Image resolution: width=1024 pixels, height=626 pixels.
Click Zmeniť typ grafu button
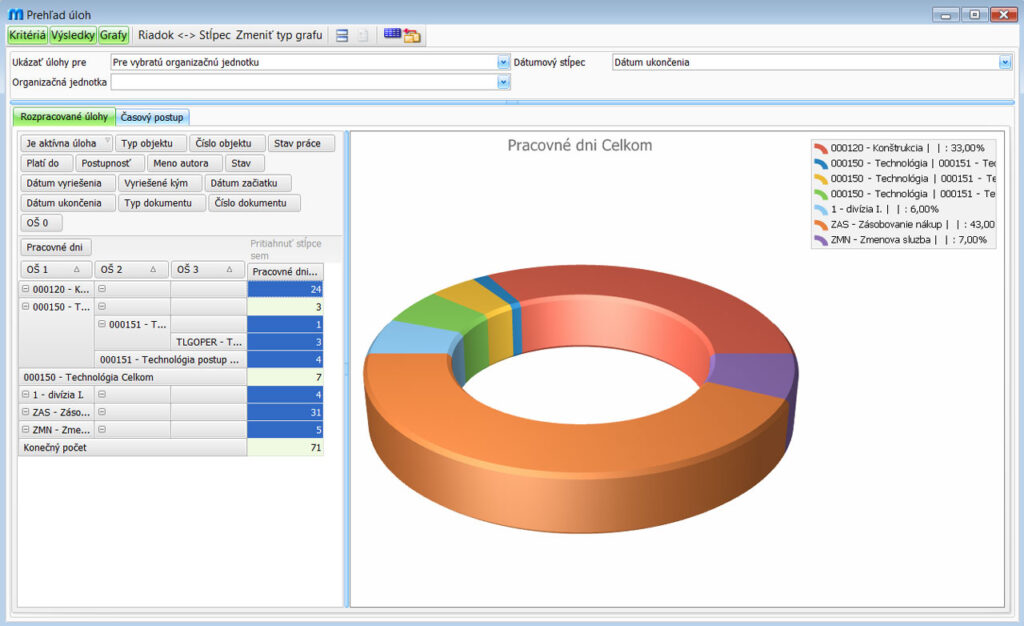[x=279, y=35]
